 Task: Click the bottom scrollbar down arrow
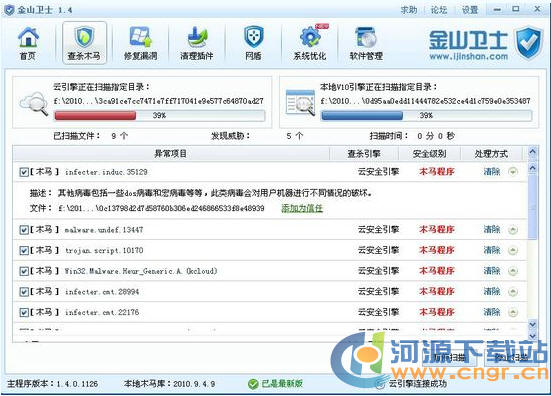click(x=532, y=336)
